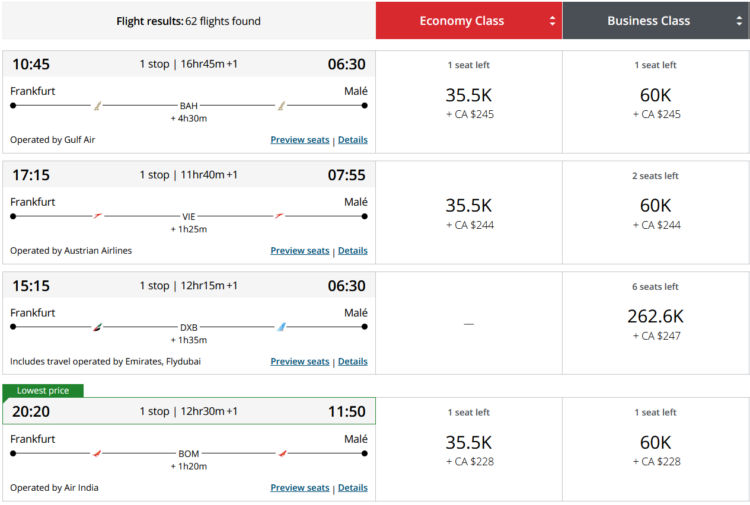Image resolution: width=750 pixels, height=505 pixels.
Task: Click the 20:20 Frankfurt to Malé flight header
Action: [188, 411]
